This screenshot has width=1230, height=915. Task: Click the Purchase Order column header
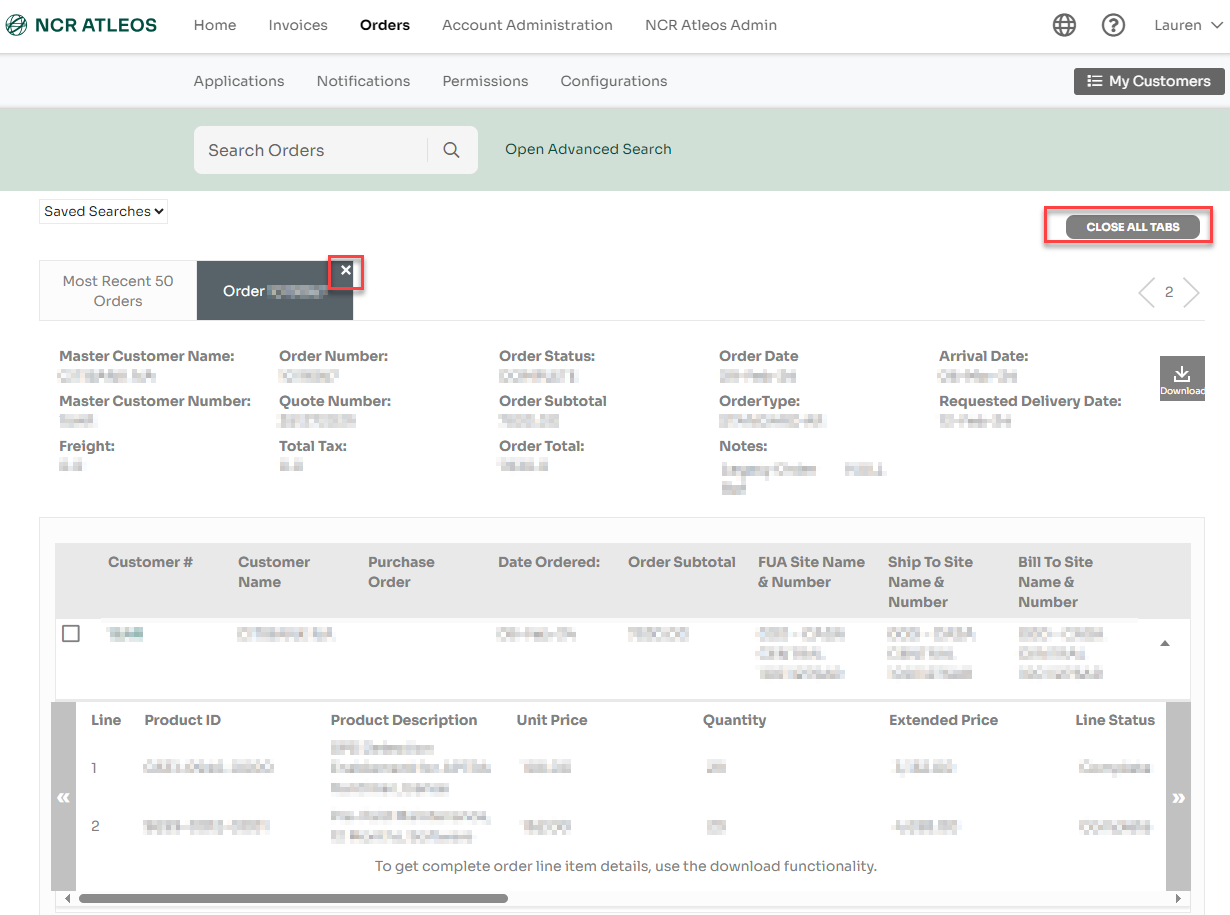pos(401,572)
